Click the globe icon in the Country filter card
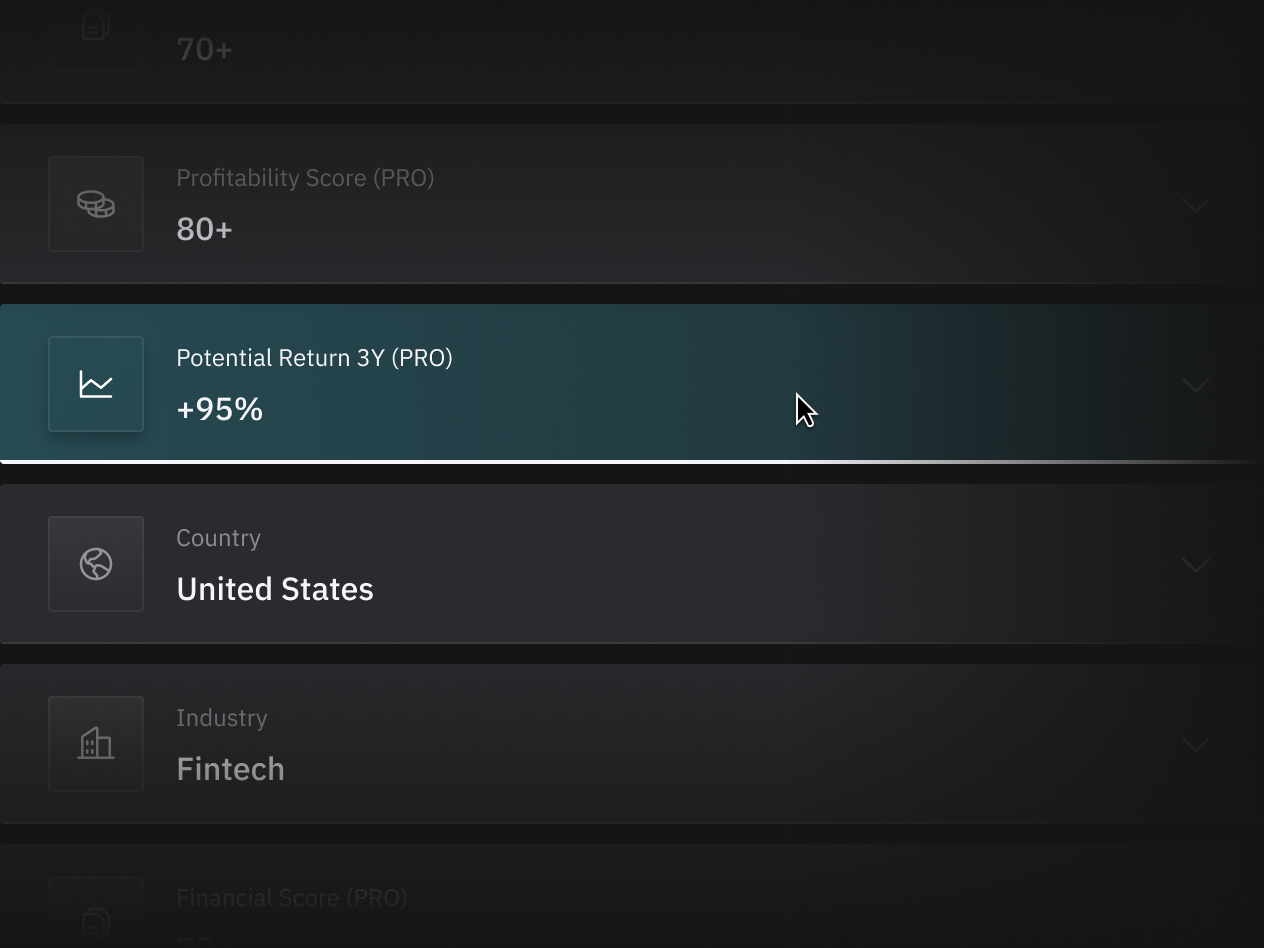The height and width of the screenshot is (948, 1264). [x=95, y=563]
